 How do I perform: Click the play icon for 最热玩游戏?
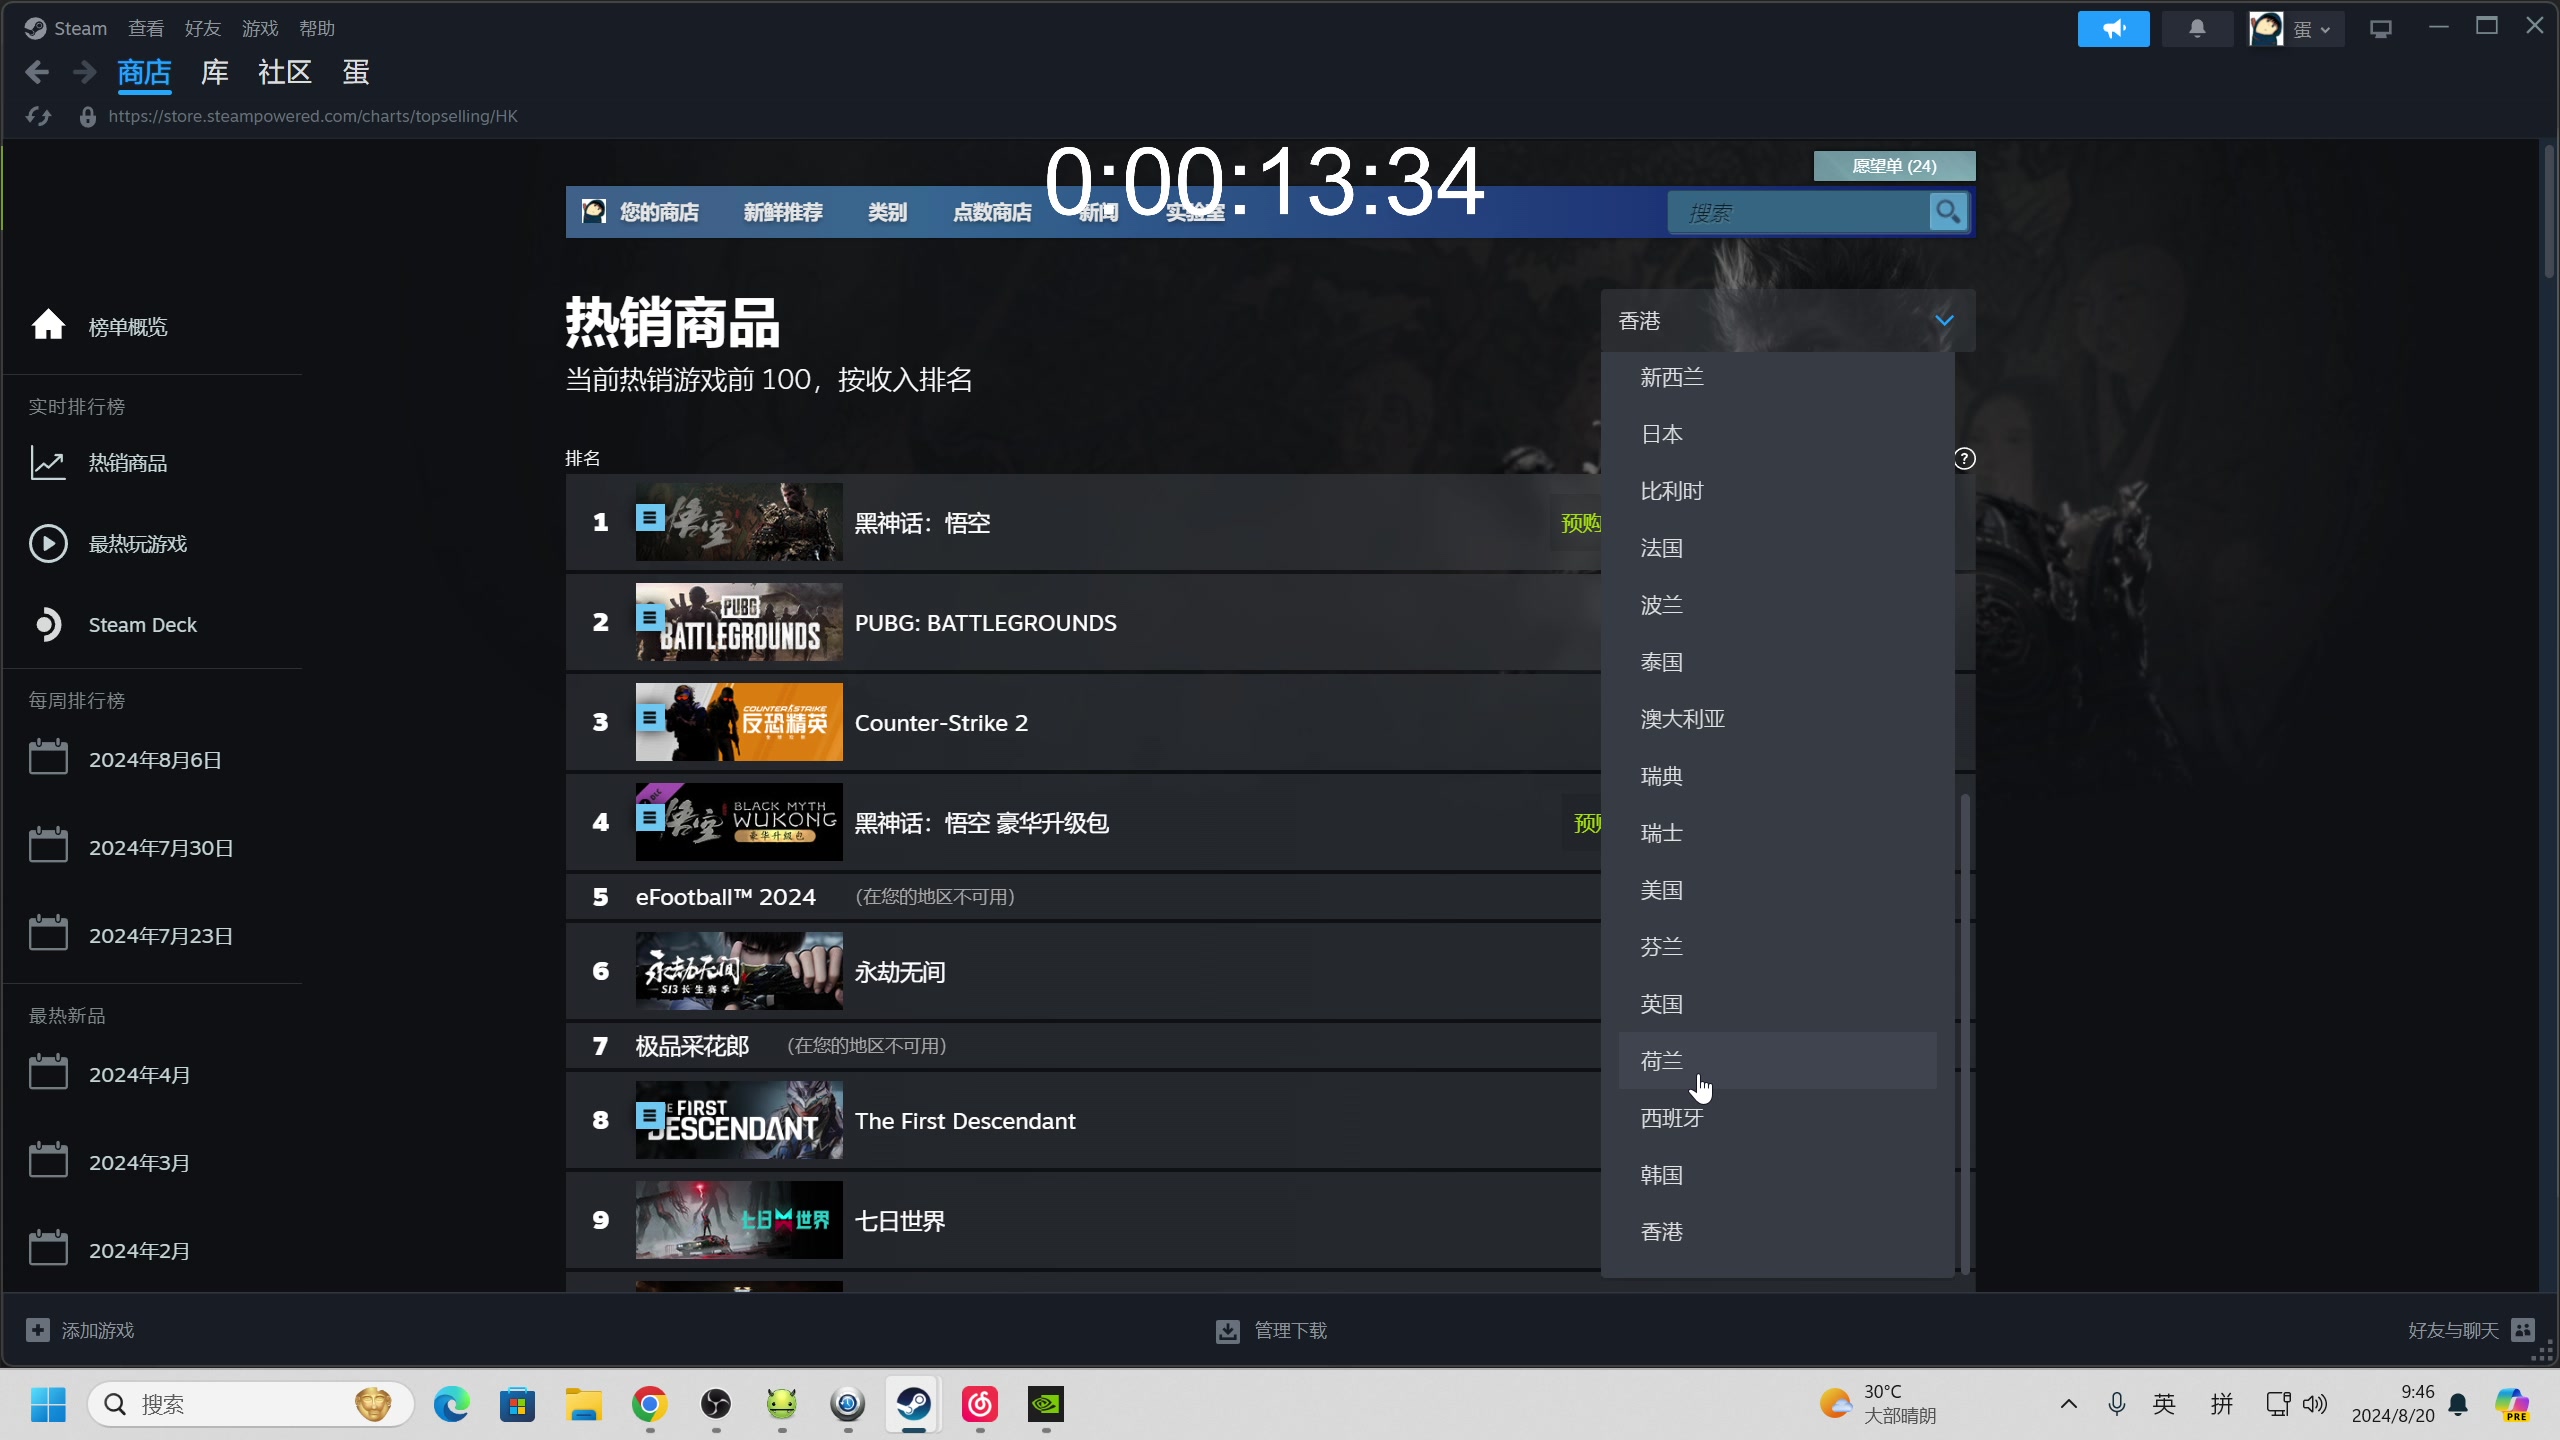[x=48, y=543]
